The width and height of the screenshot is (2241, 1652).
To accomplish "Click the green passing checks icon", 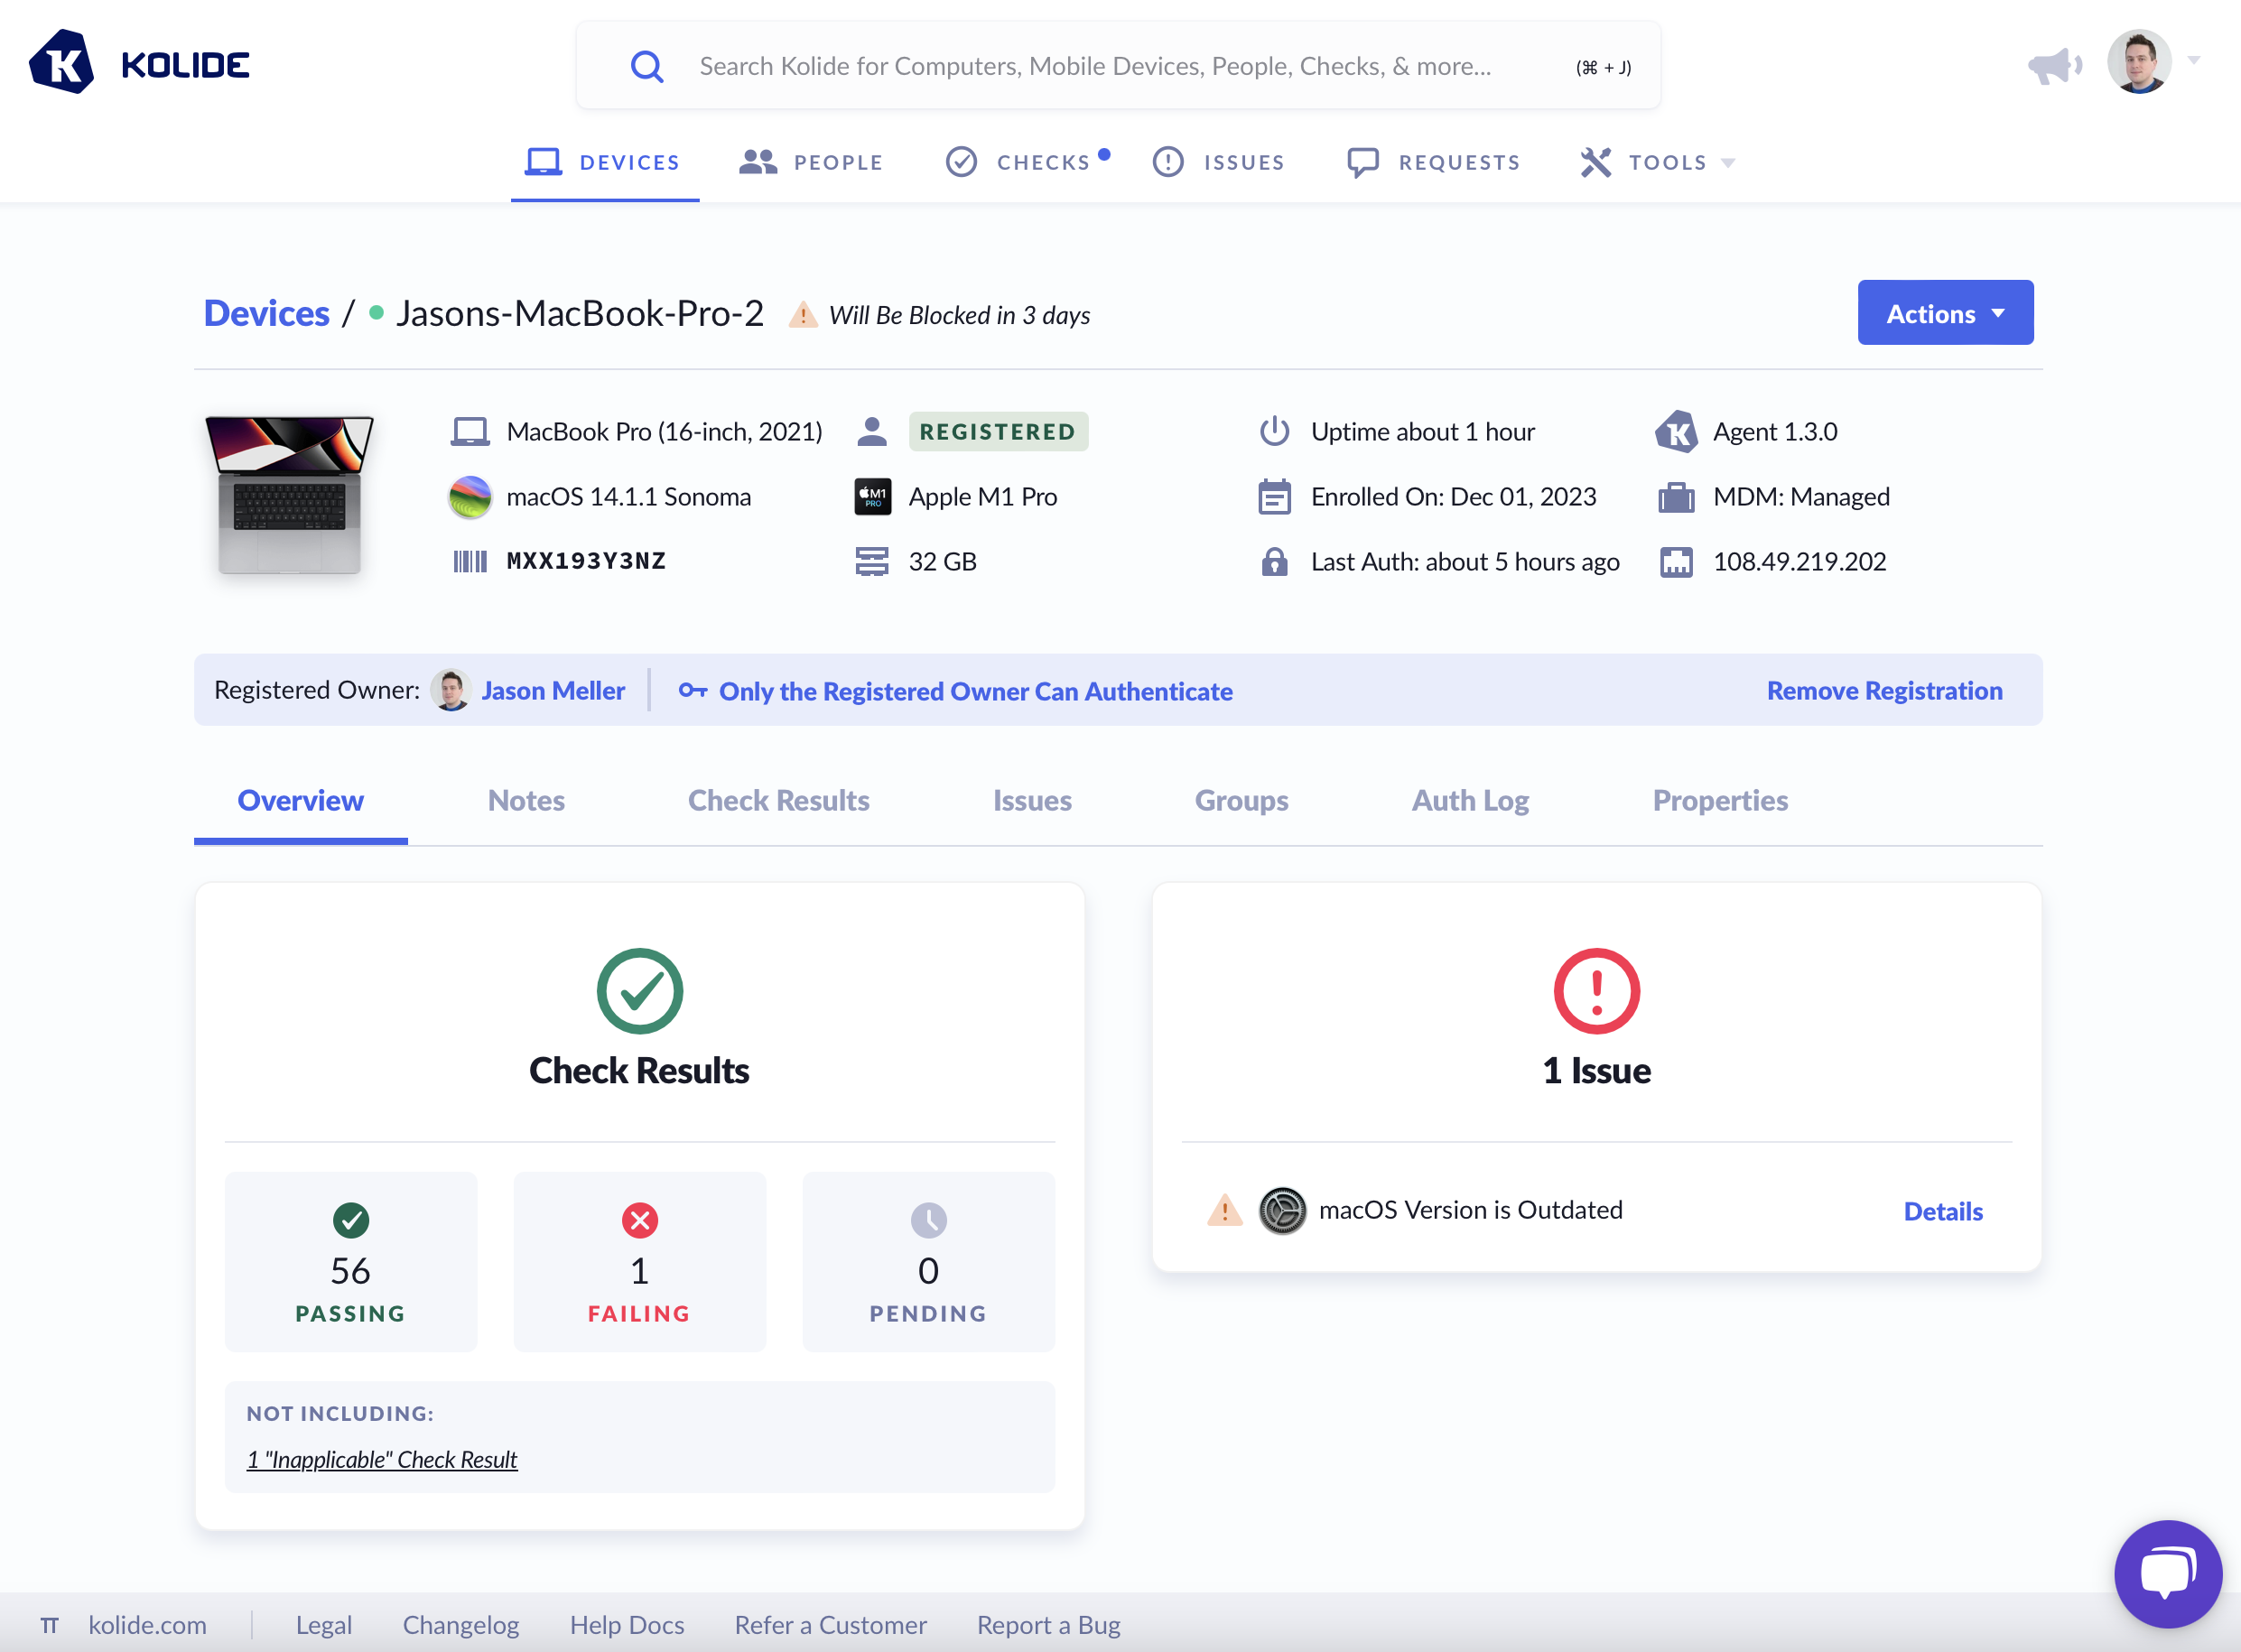I will 351,1220.
